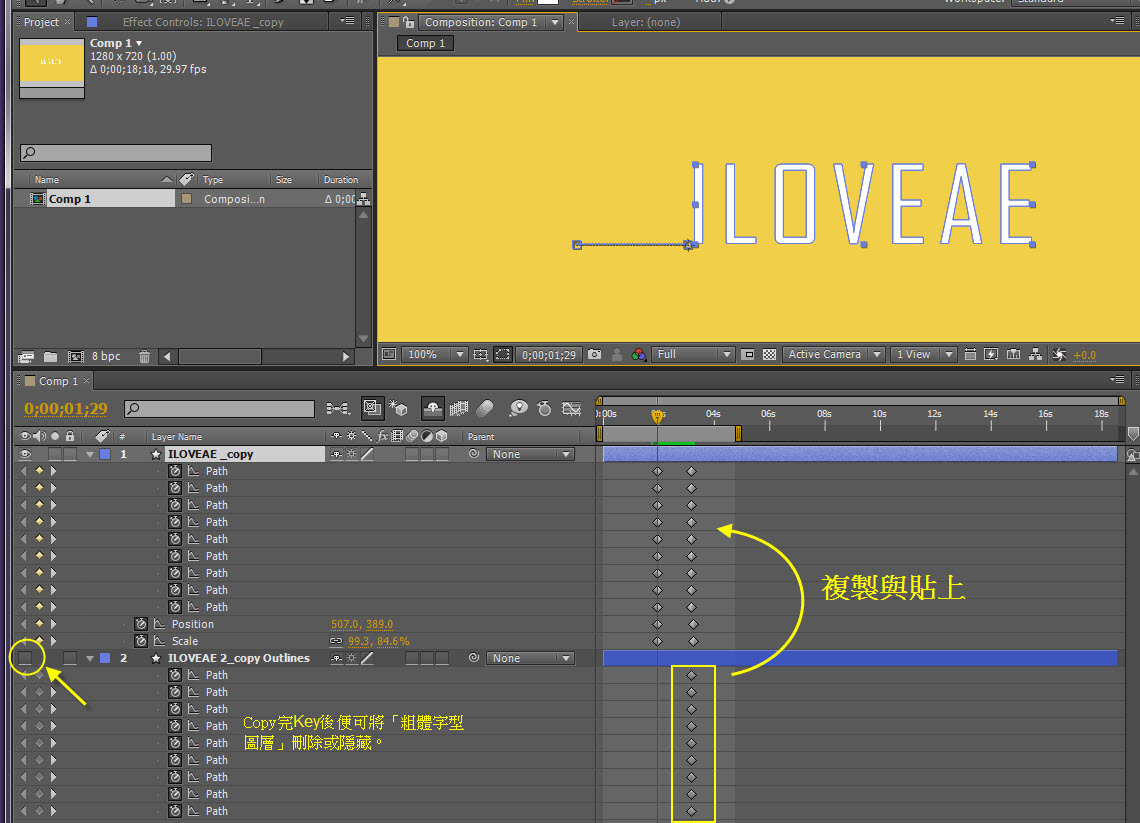Click the timeline search field

220,409
